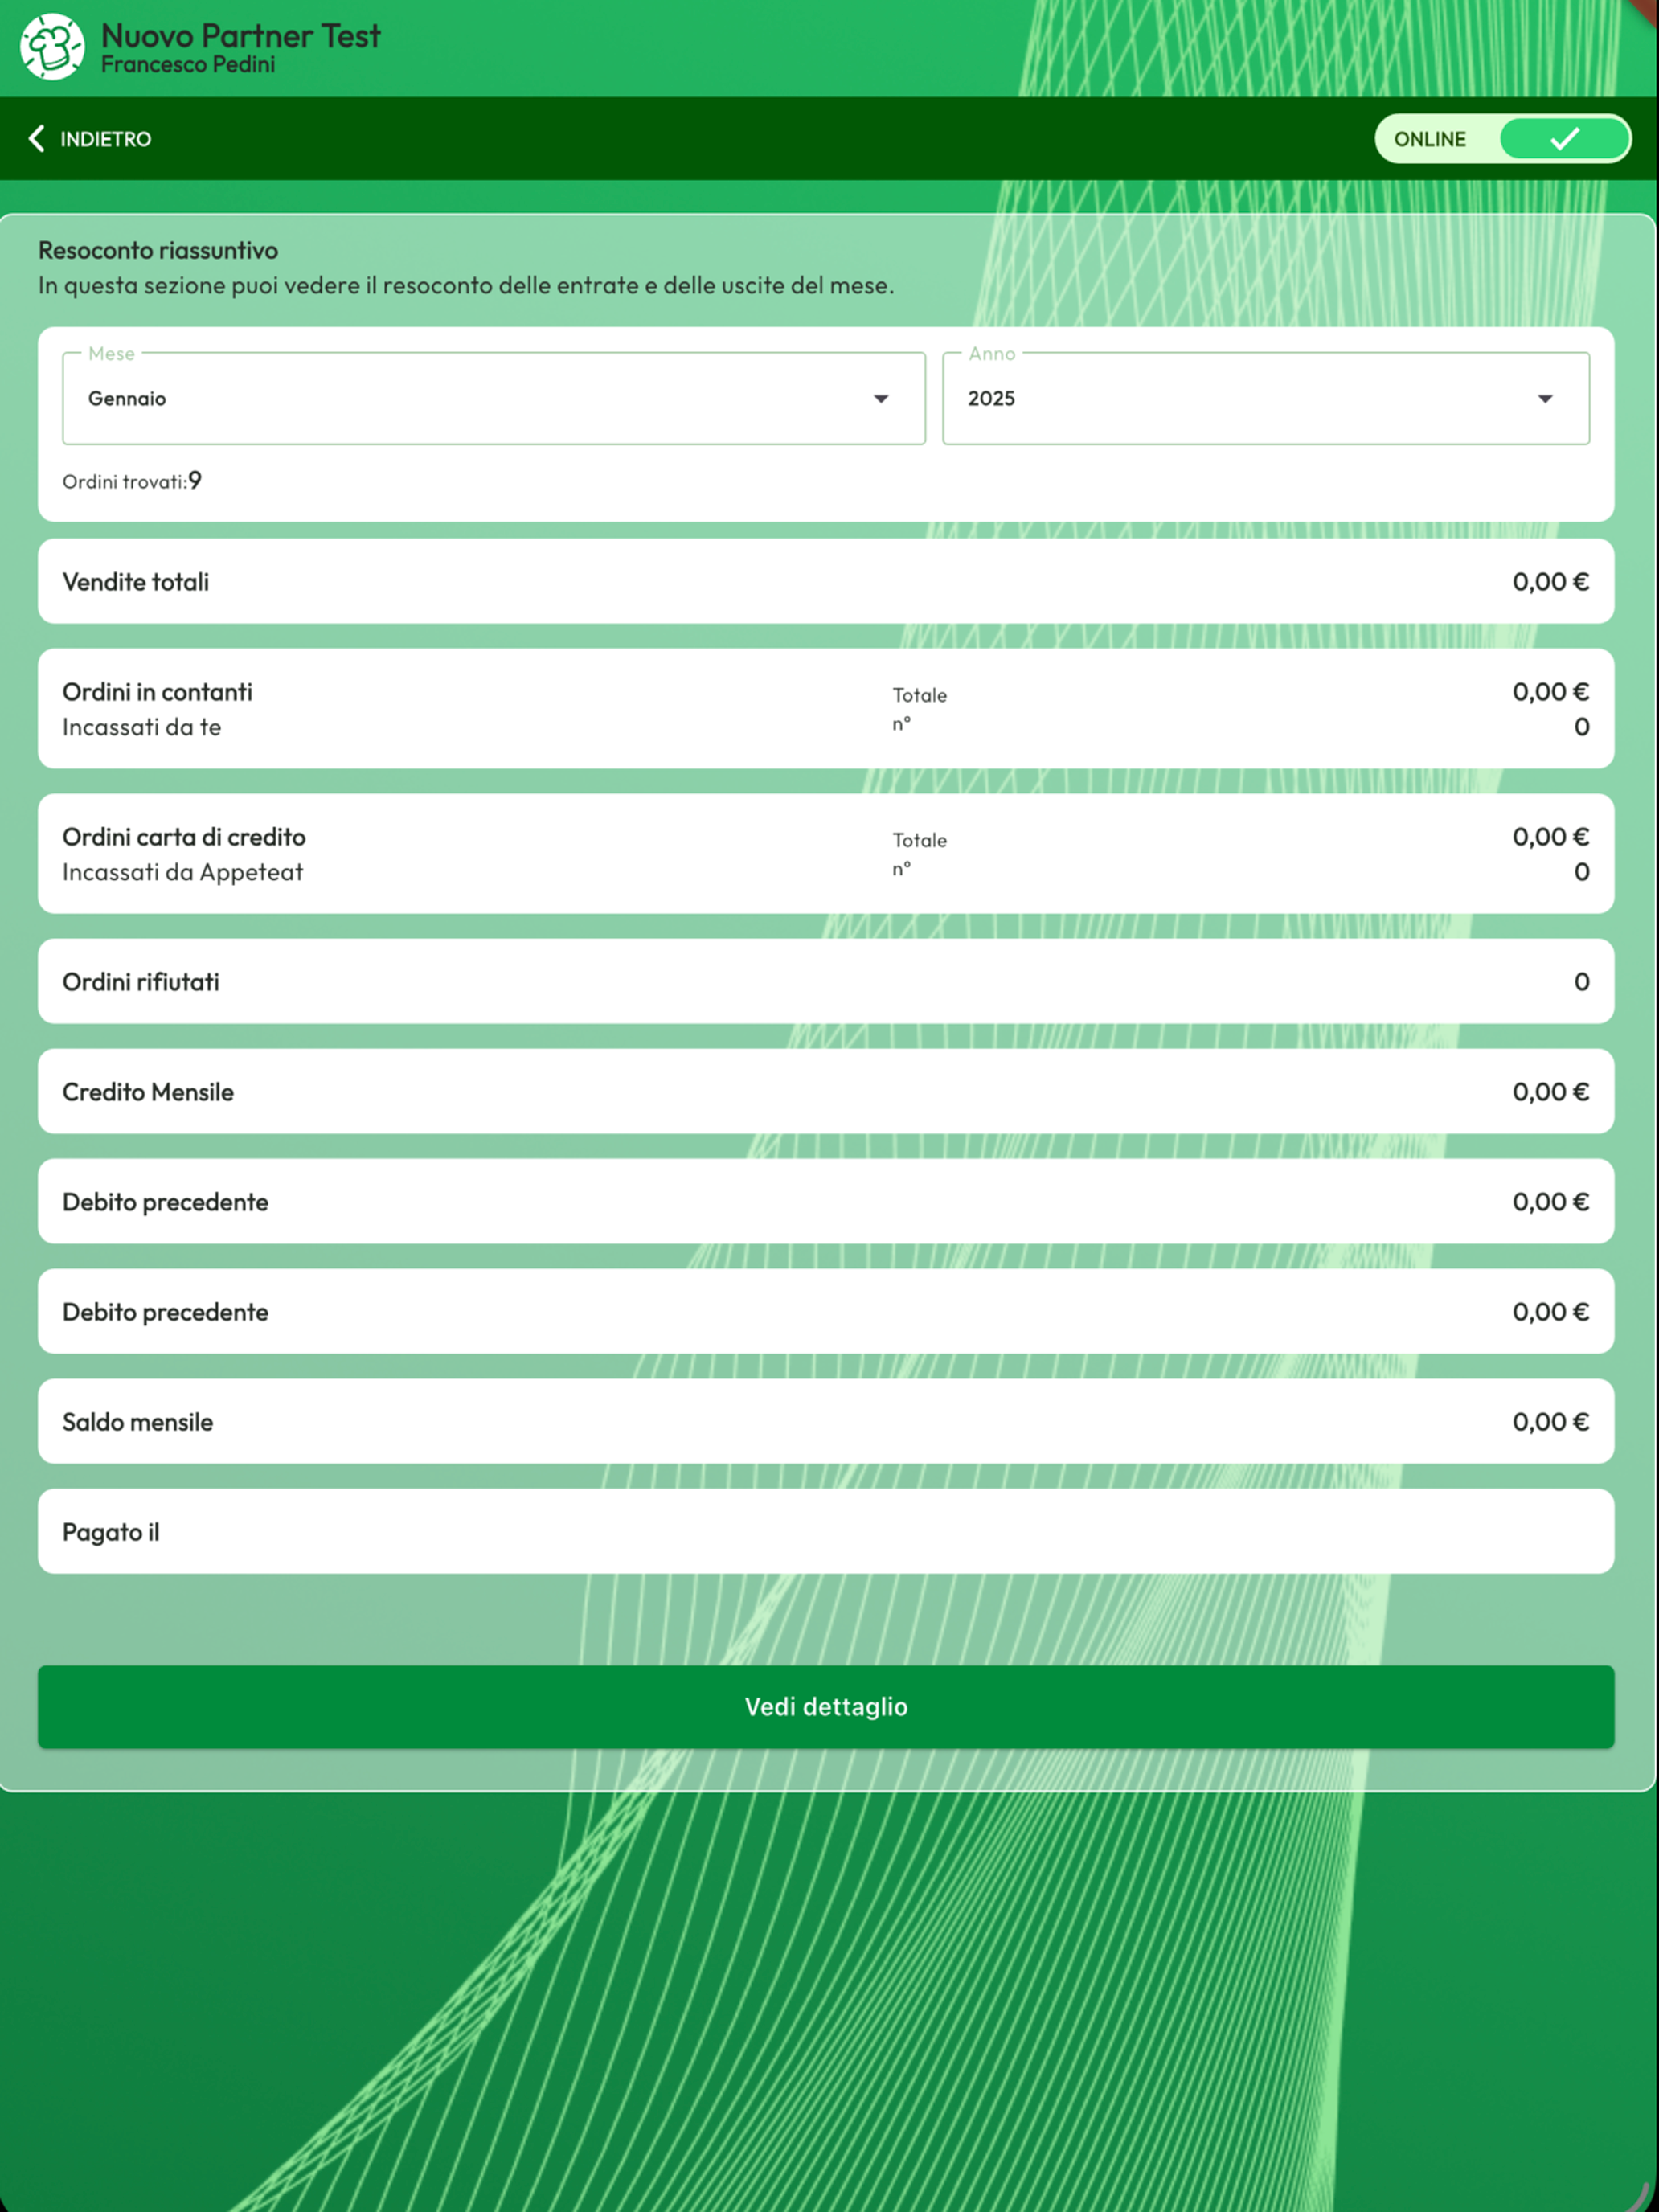1659x2212 pixels.
Task: Select the Saldo mensile row
Action: tap(826, 1421)
